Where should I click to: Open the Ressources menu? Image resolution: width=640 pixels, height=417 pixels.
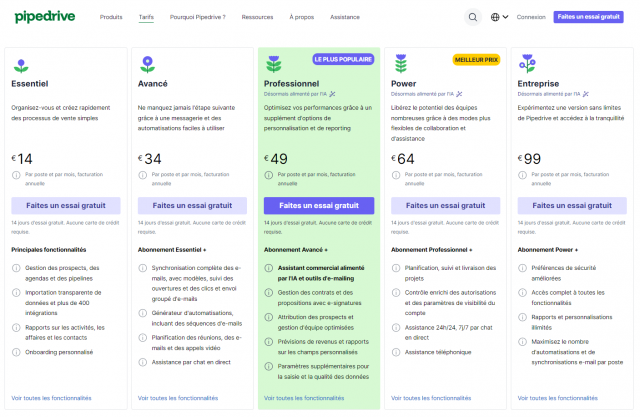(257, 17)
